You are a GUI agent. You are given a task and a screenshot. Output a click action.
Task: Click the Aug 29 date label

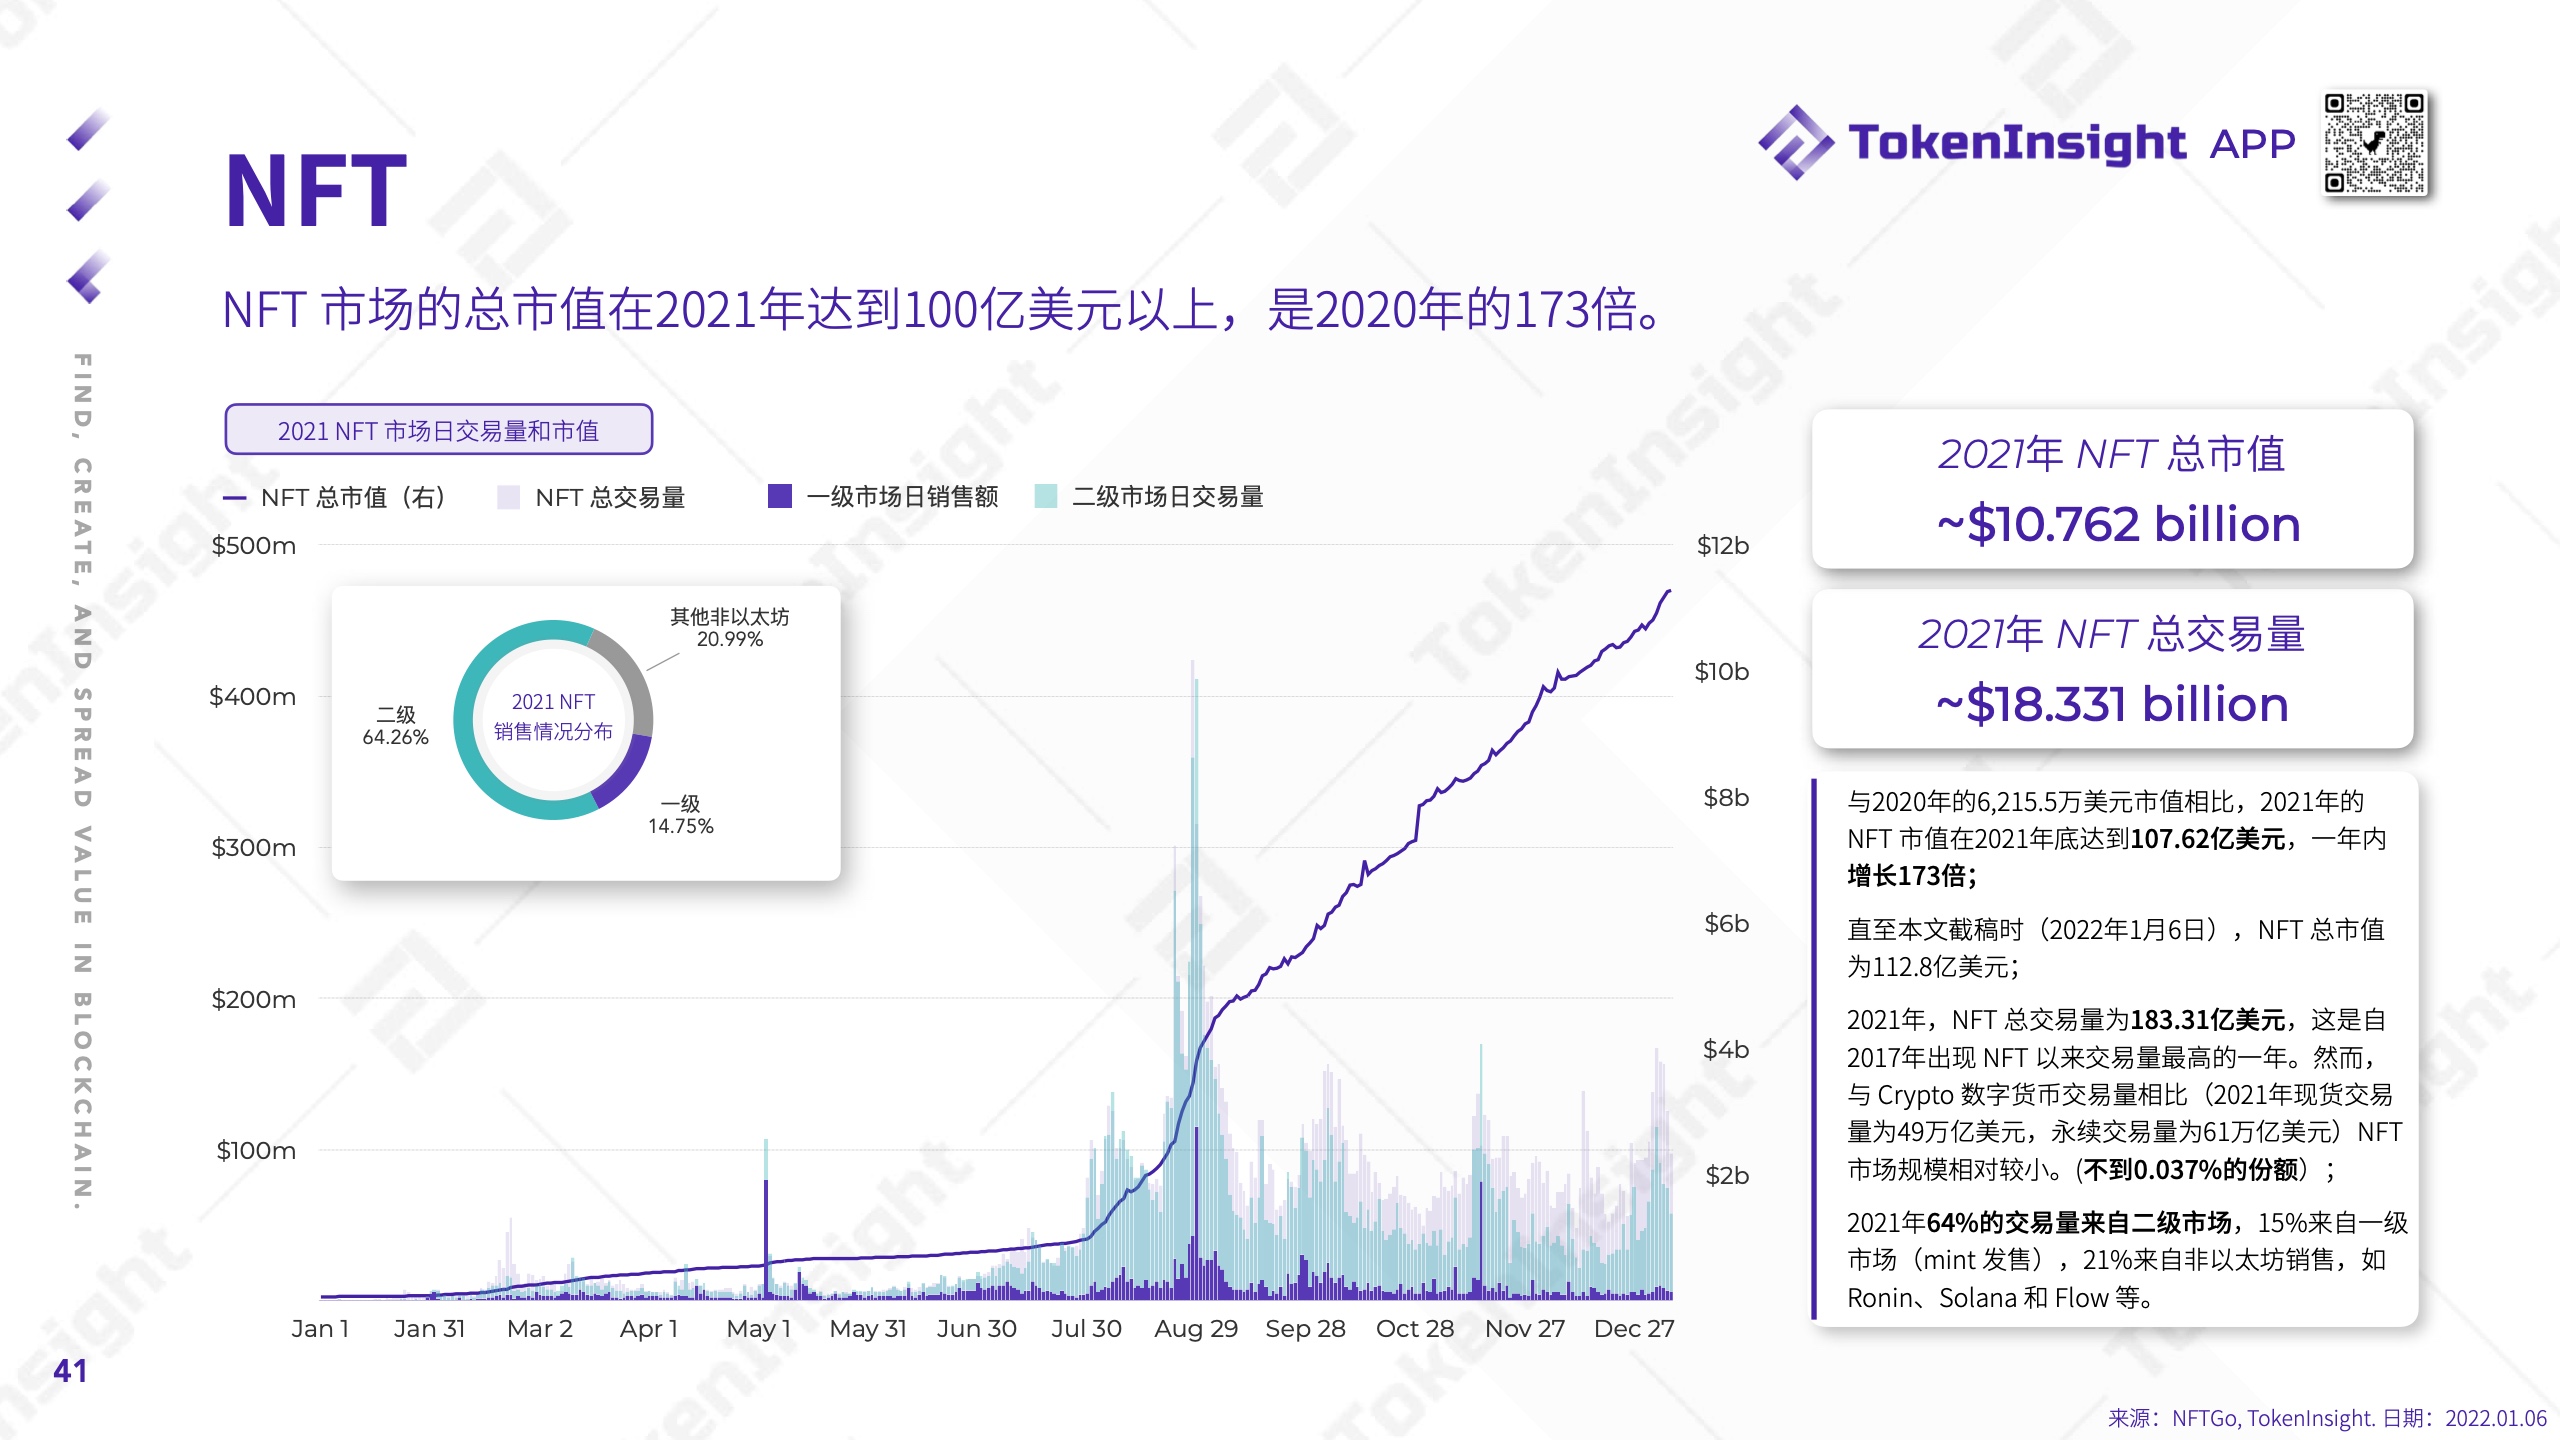point(1196,1329)
